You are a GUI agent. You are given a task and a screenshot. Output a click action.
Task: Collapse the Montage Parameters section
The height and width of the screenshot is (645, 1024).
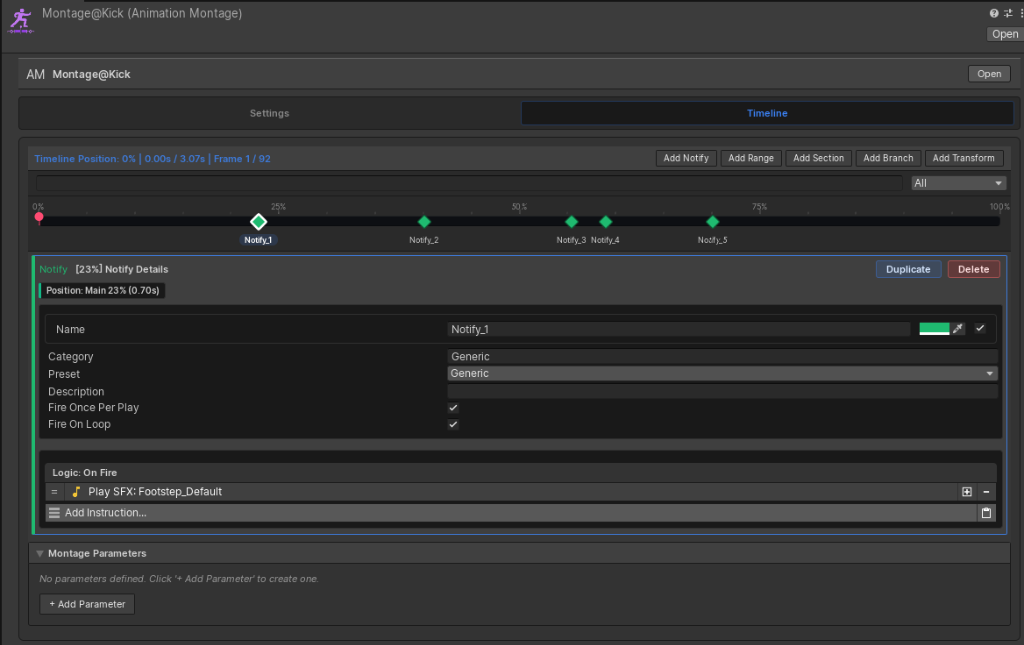click(x=40, y=554)
